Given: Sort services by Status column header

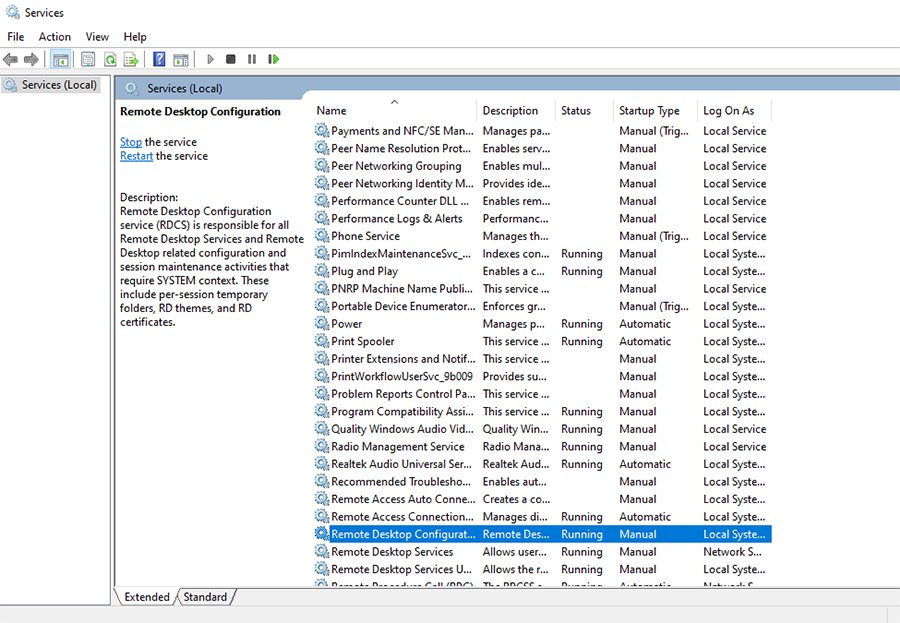Looking at the screenshot, I should click(x=576, y=111).
